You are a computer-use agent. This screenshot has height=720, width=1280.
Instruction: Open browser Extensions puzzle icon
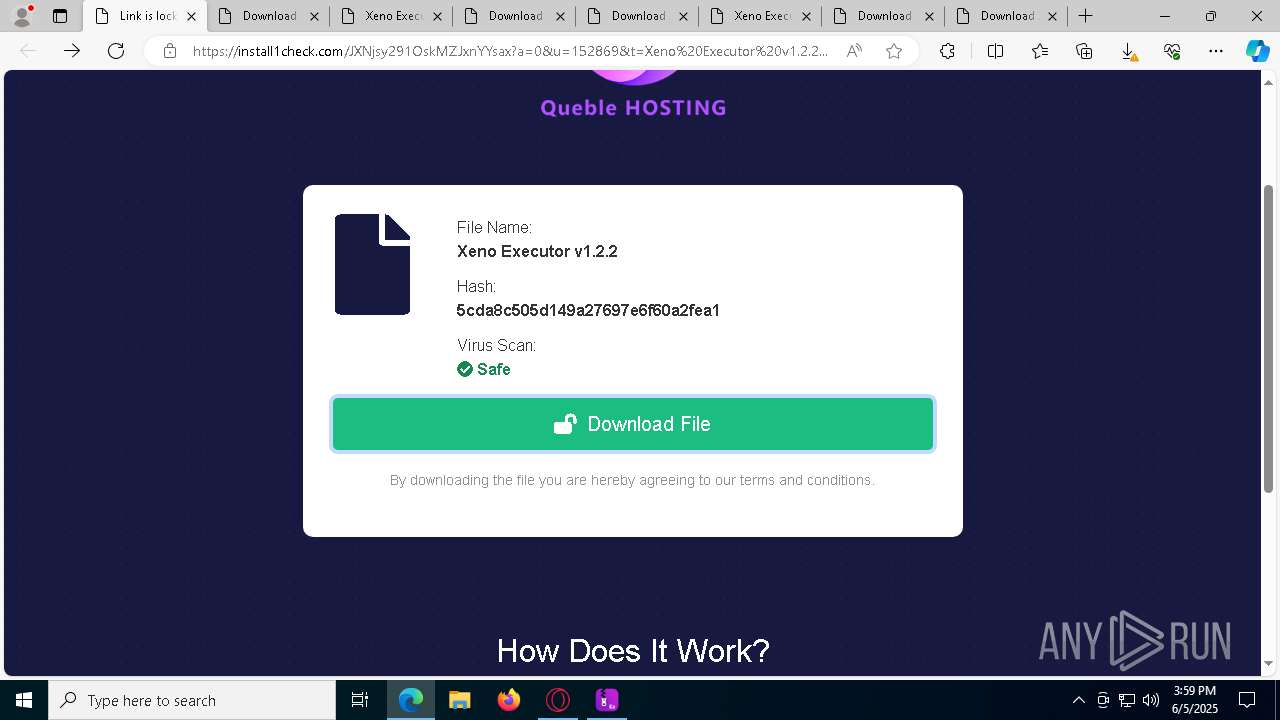947,51
